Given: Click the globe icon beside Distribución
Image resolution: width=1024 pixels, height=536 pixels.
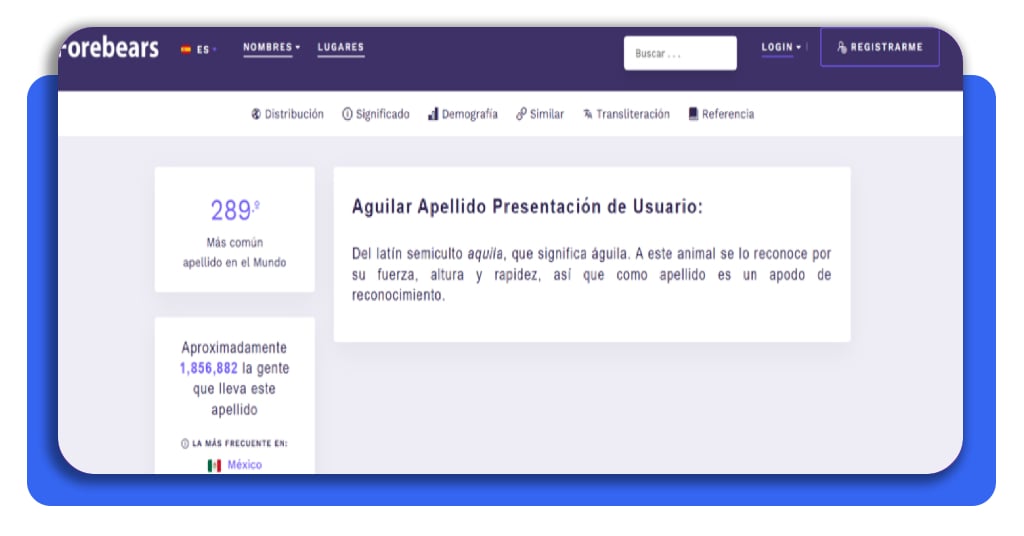Looking at the screenshot, I should point(256,114).
